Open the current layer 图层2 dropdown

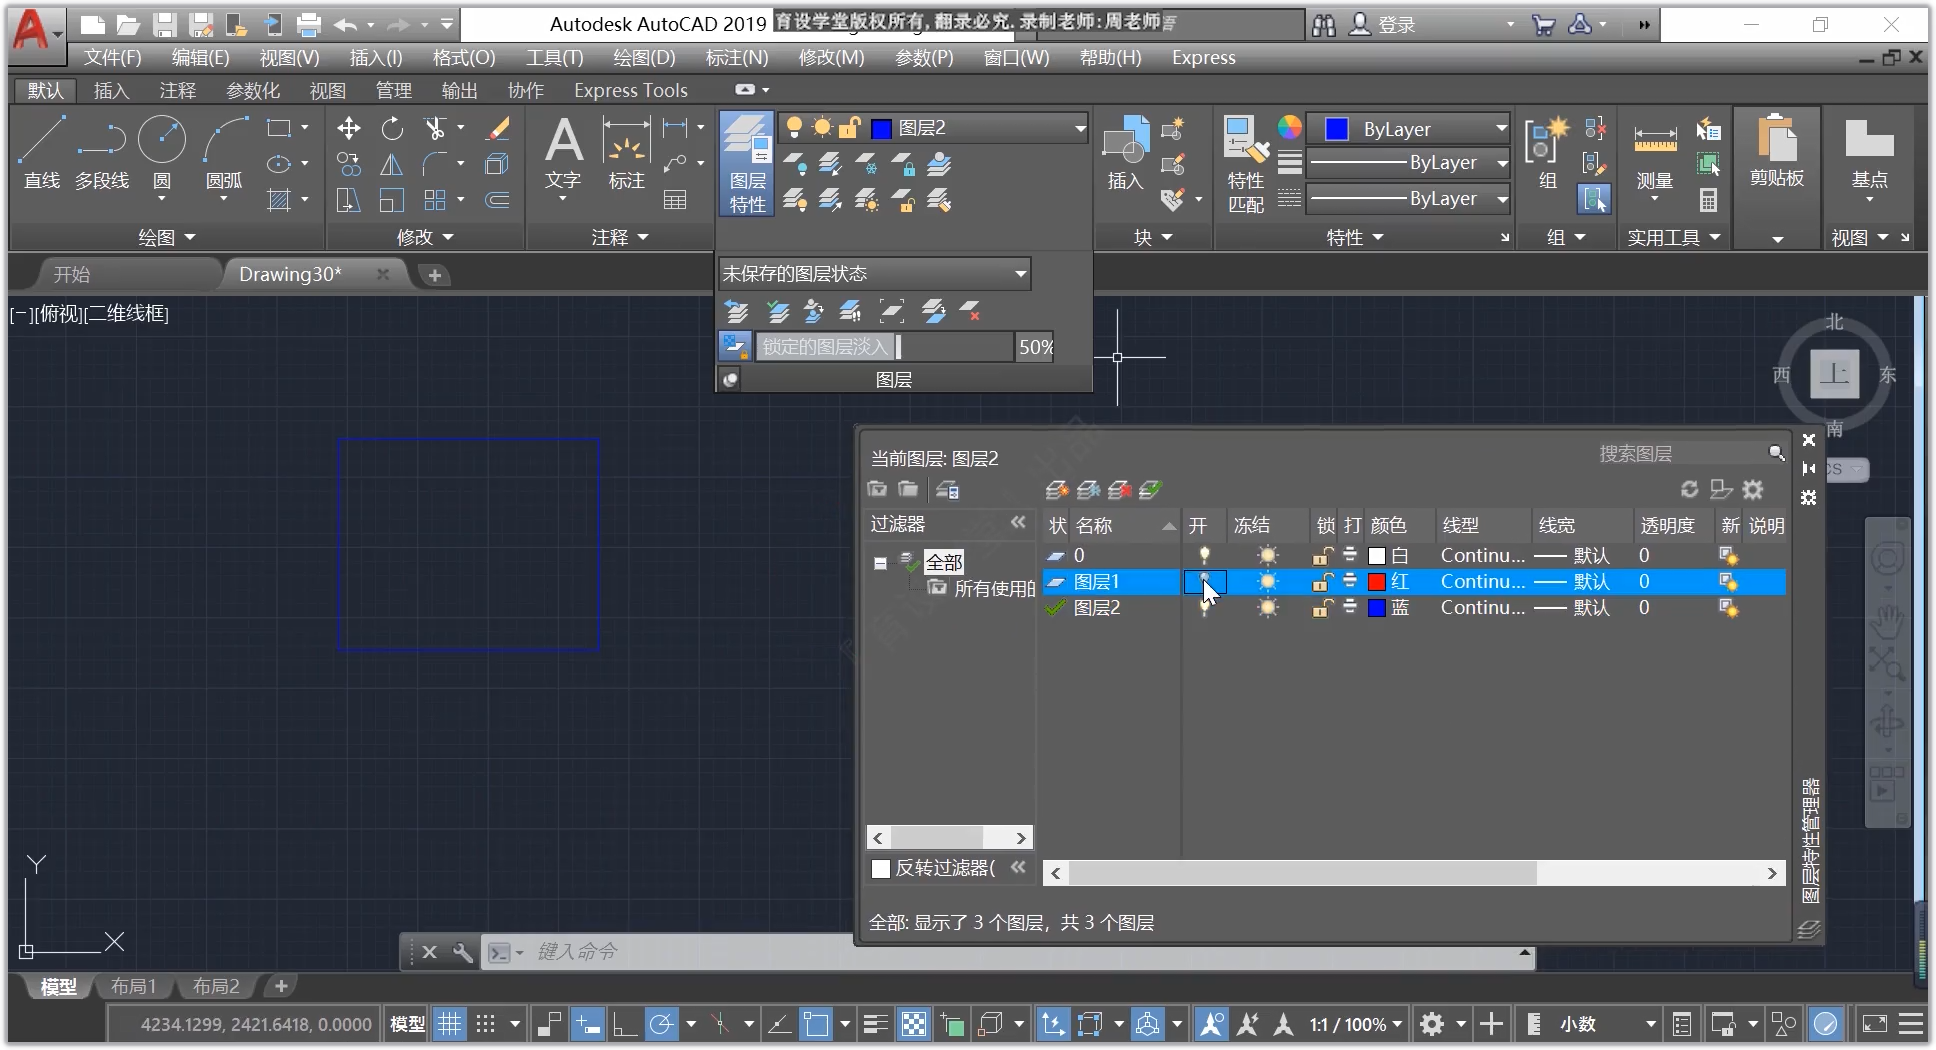(1080, 128)
